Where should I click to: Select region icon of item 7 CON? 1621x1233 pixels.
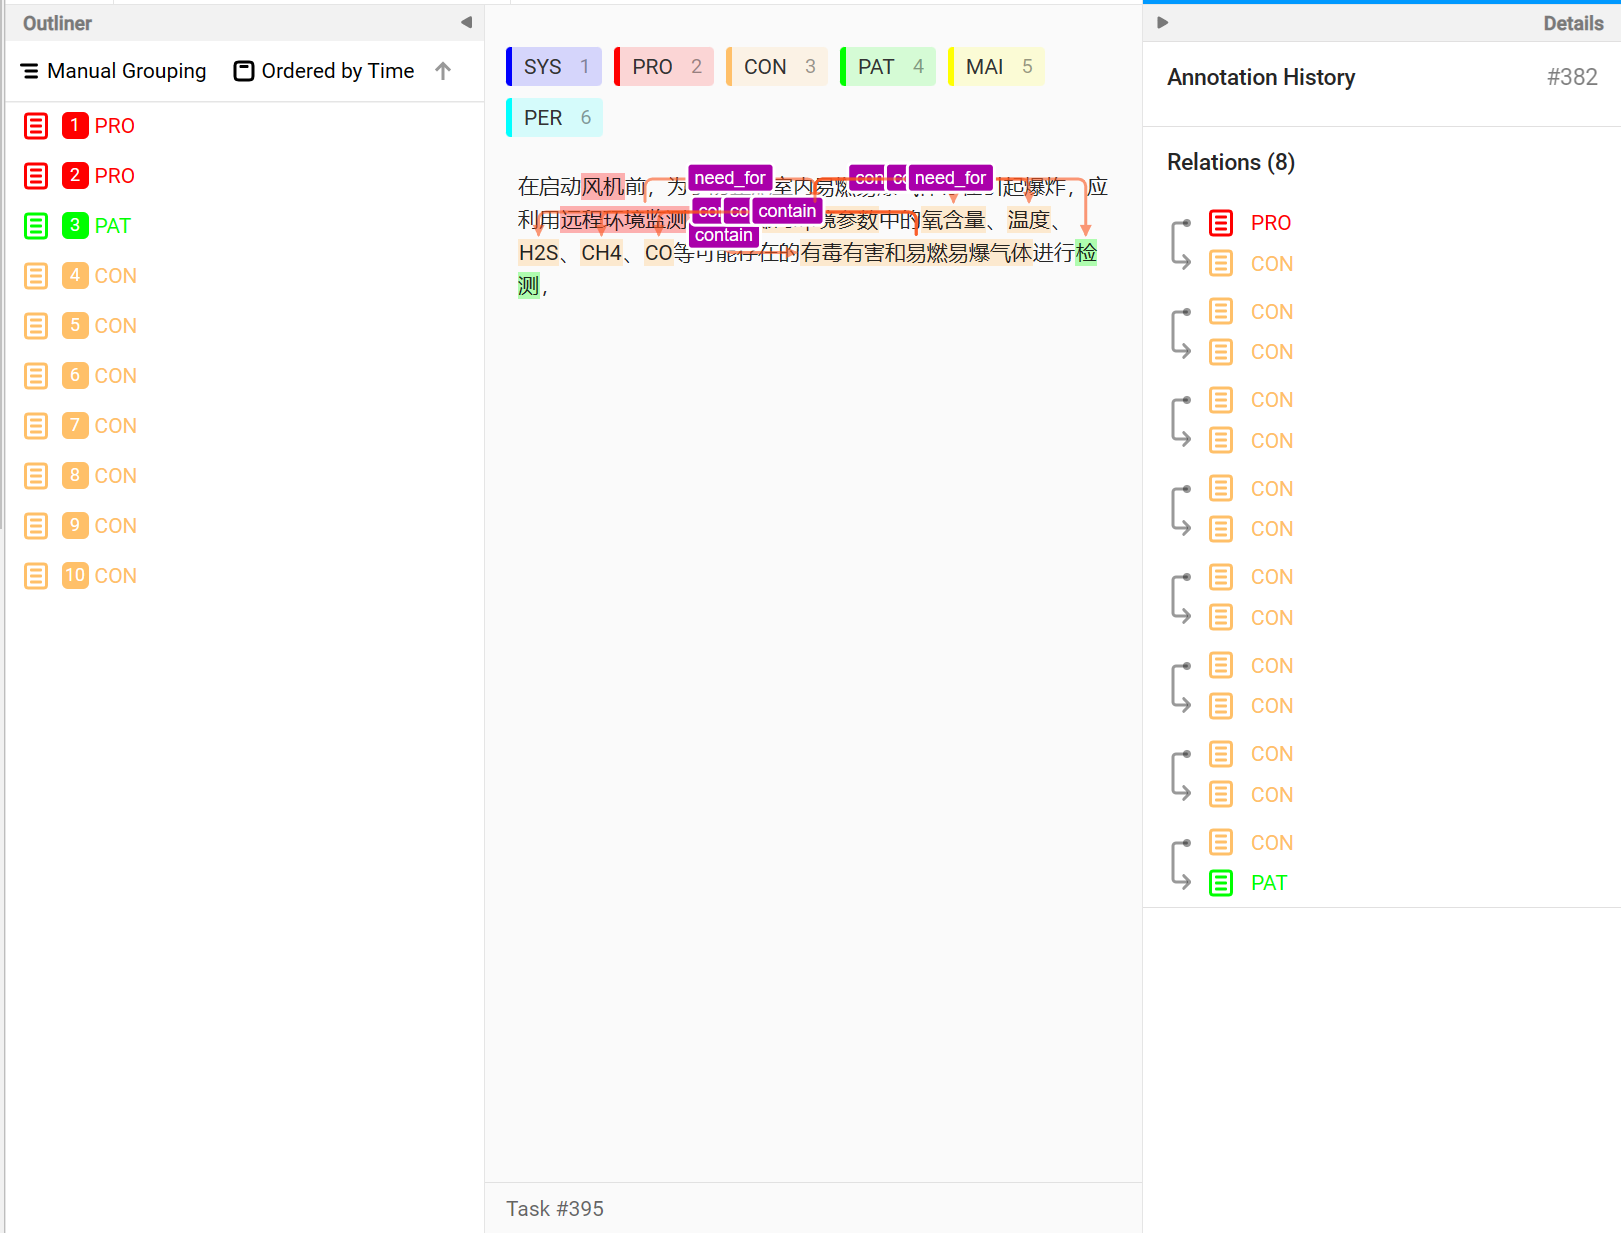tap(36, 426)
